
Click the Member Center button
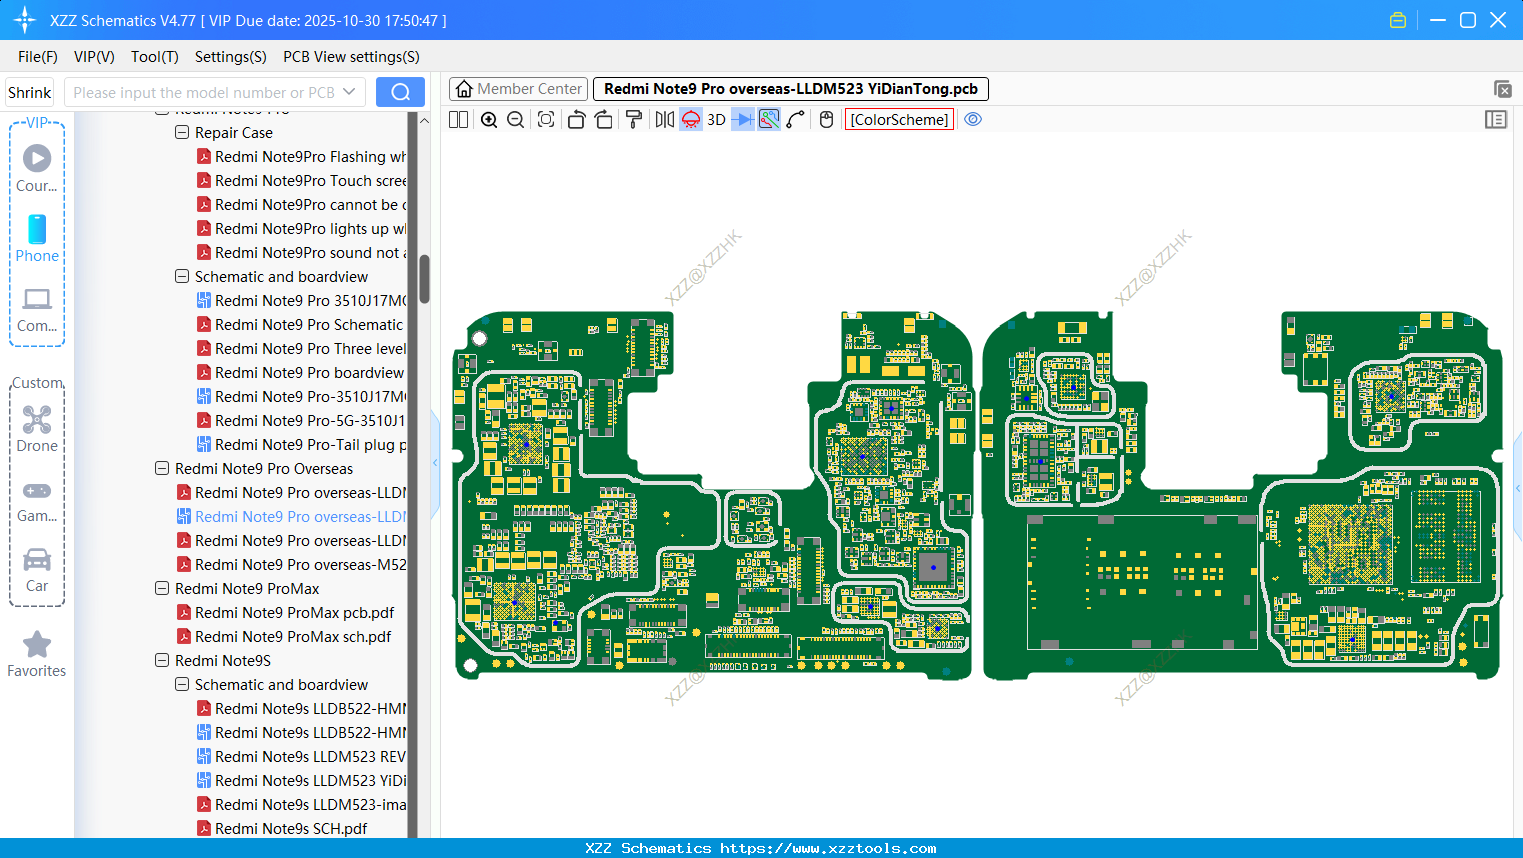[519, 89]
